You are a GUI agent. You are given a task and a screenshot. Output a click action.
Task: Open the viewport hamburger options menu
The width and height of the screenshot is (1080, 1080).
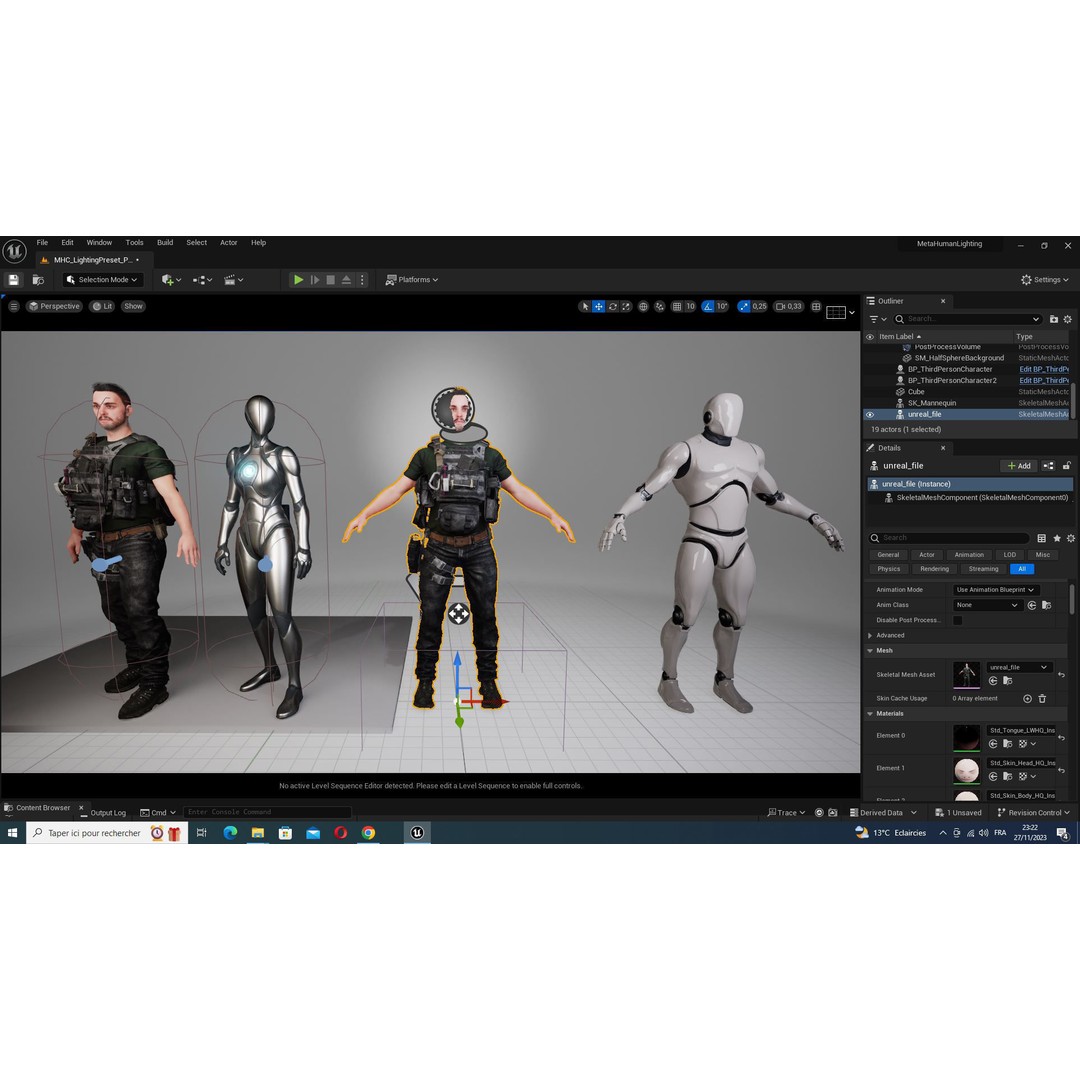pyautogui.click(x=14, y=307)
